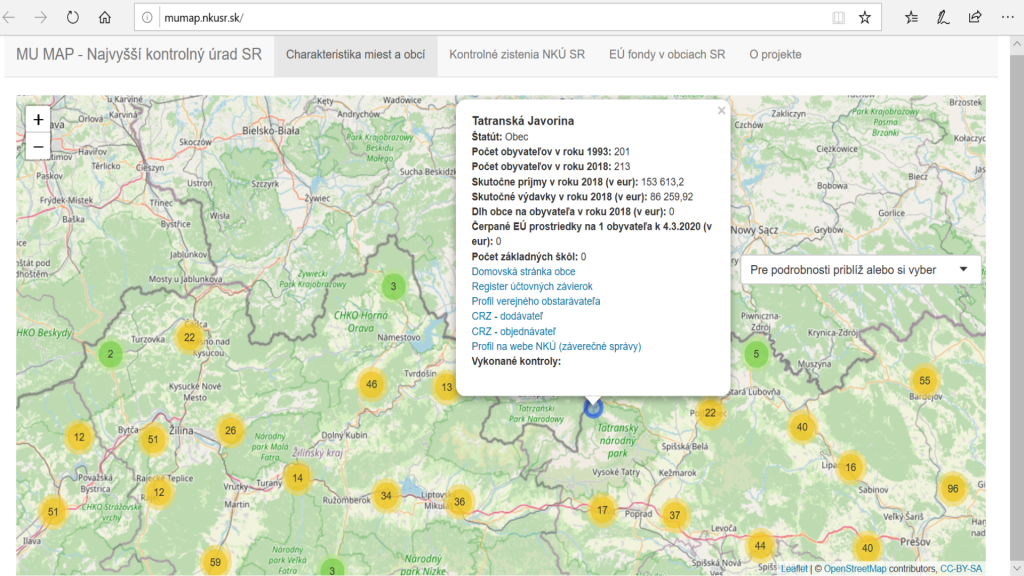
Task: Click cluster marker 40 near Prešov
Action: tap(867, 549)
